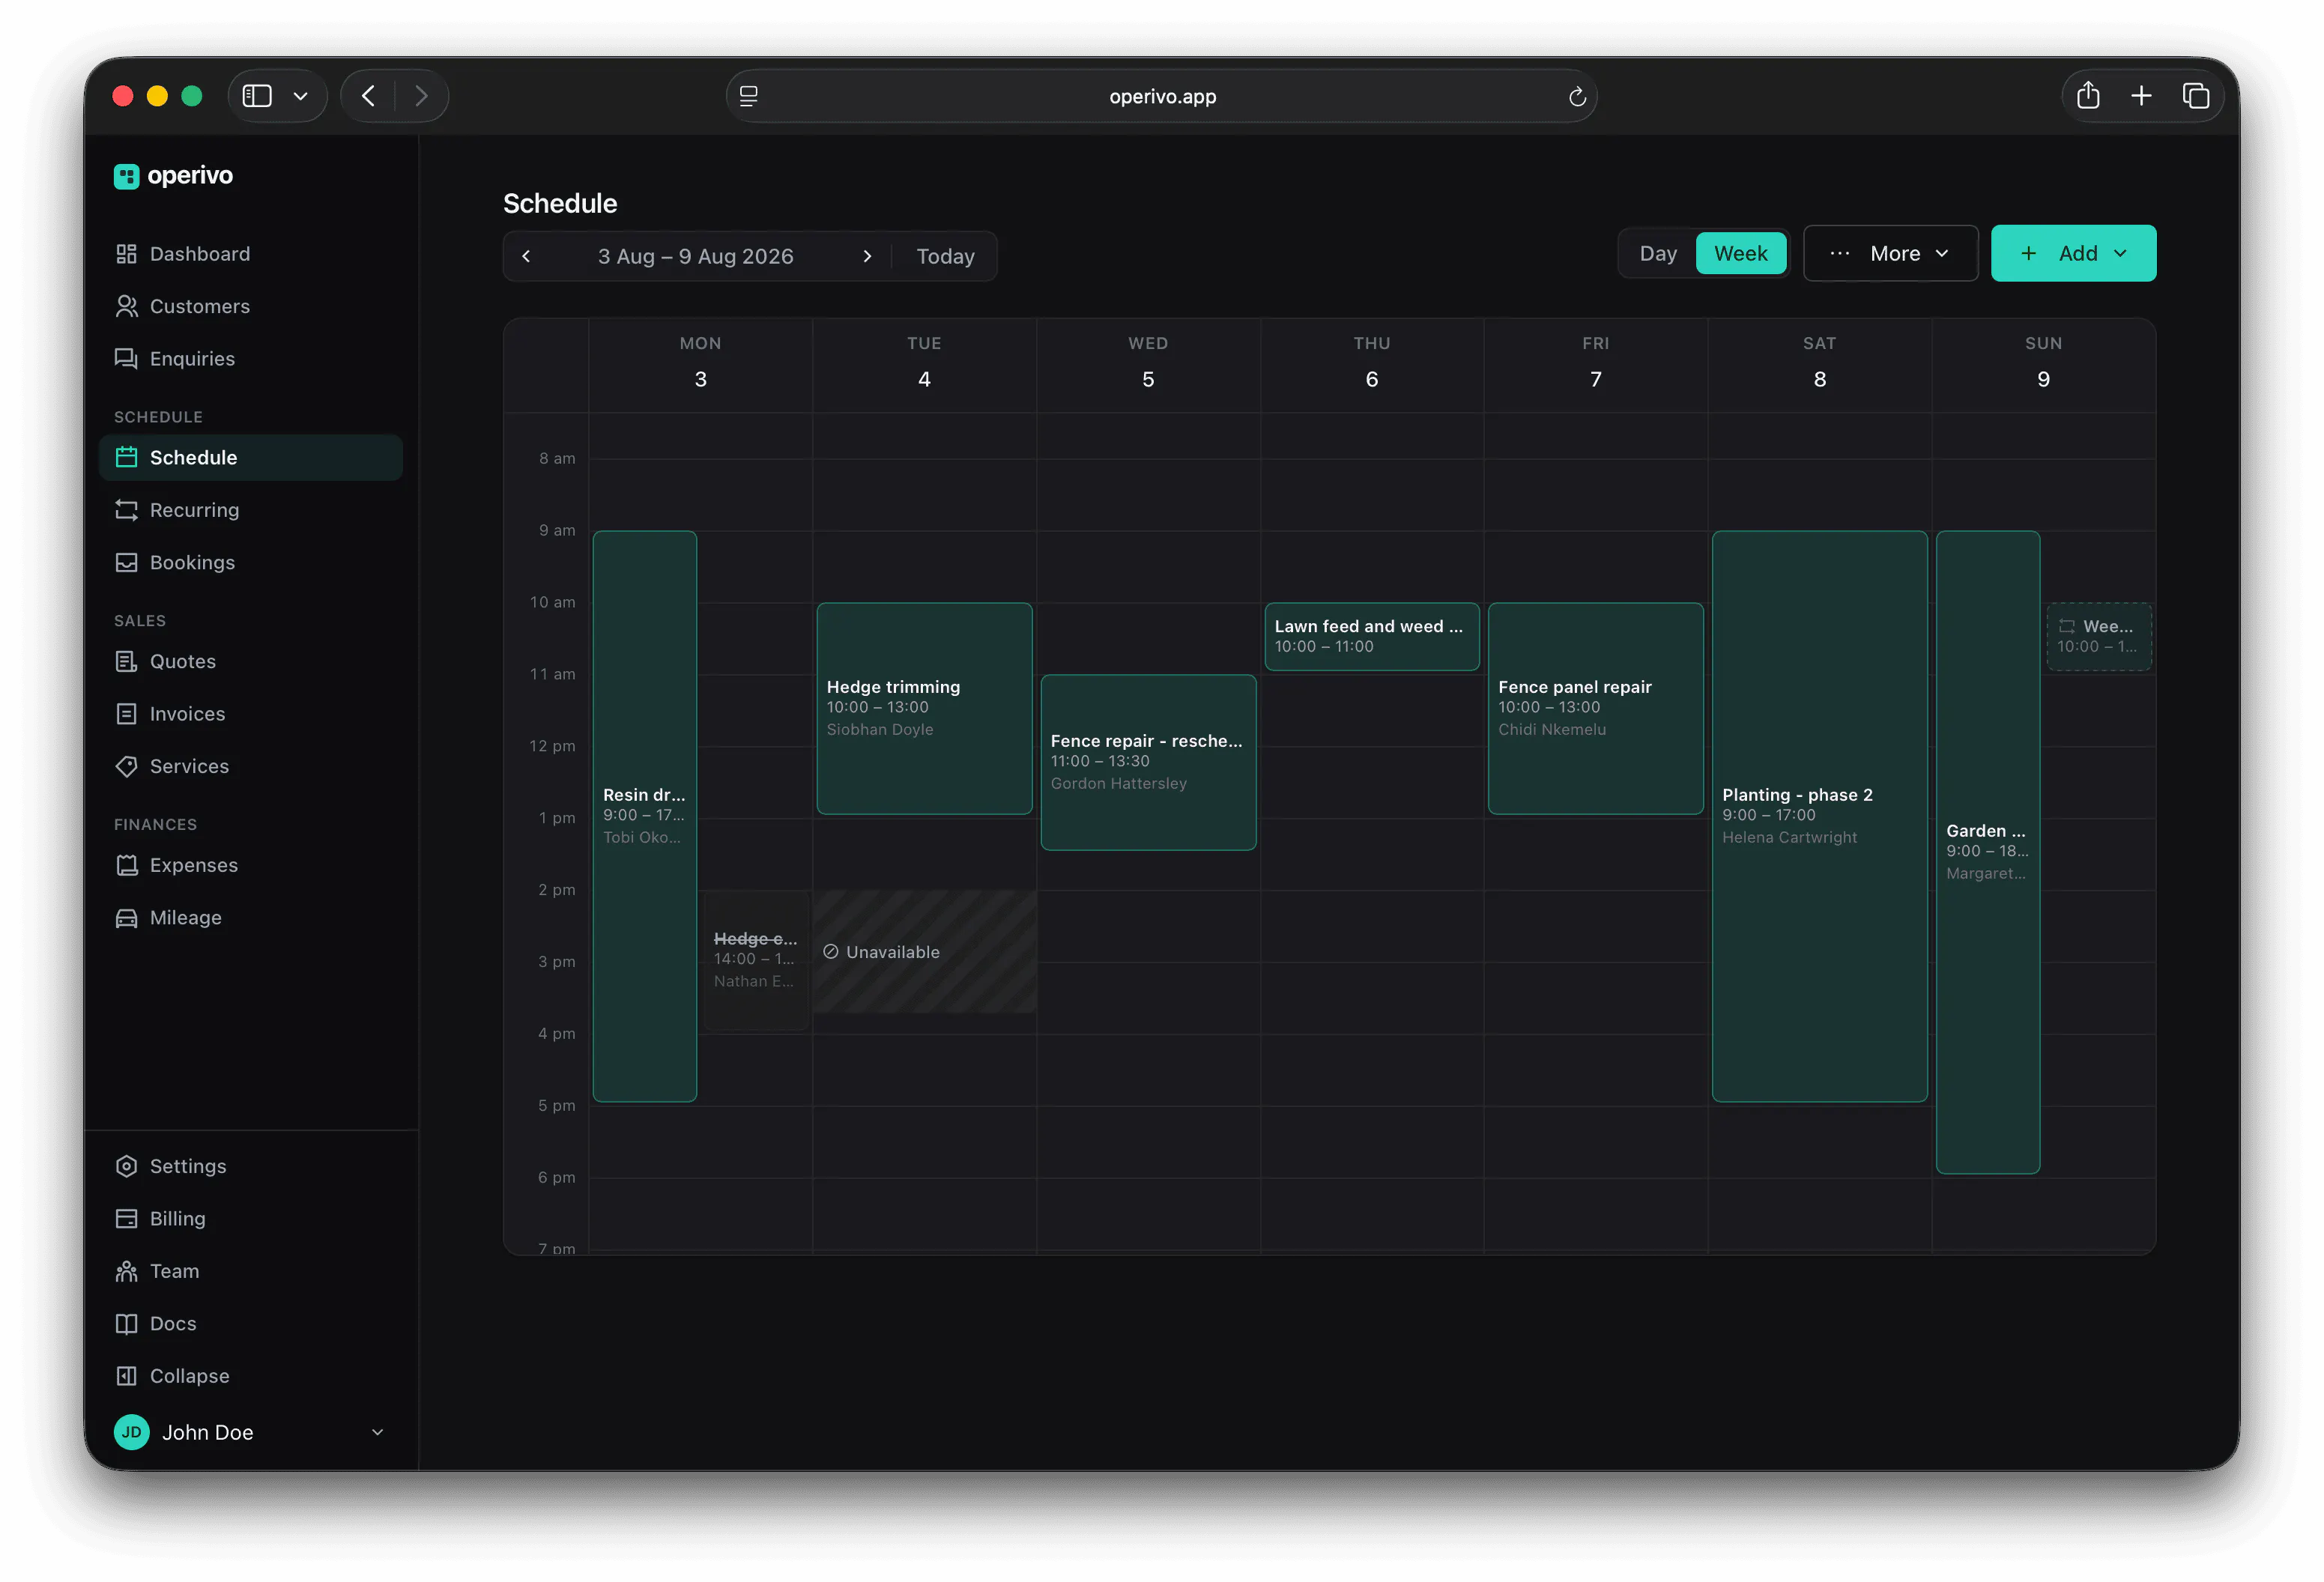The height and width of the screenshot is (1582, 2324).
Task: Show all tabs overview
Action: click(x=2196, y=96)
